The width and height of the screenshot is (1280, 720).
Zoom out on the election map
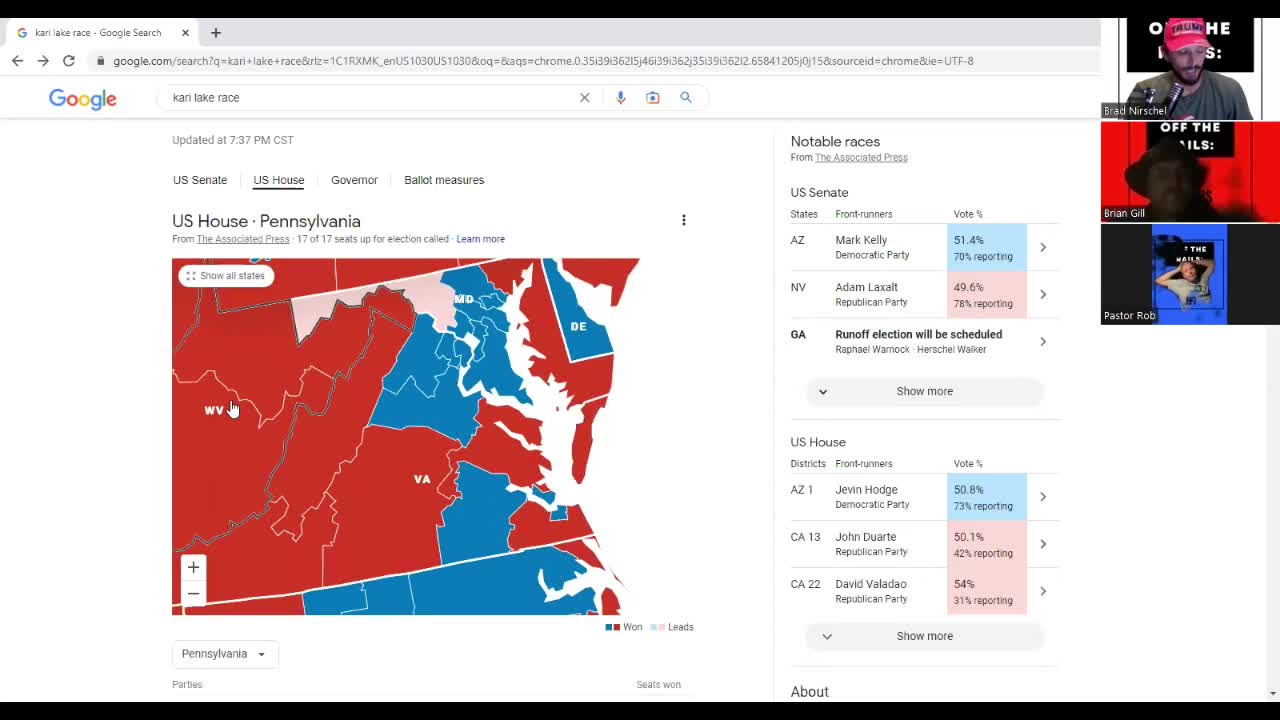pos(194,593)
